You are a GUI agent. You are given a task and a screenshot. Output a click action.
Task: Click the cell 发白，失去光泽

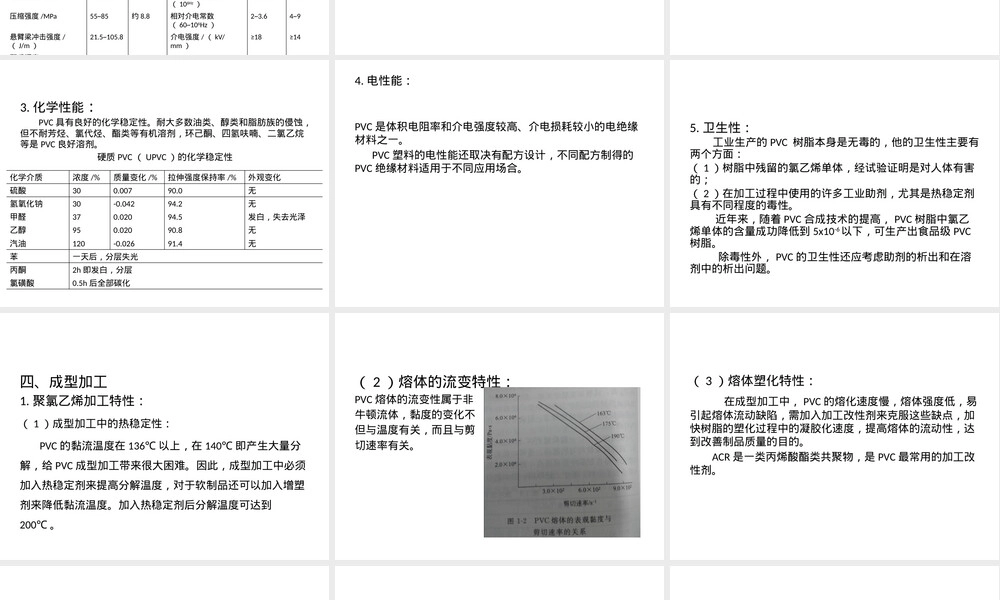click(277, 217)
